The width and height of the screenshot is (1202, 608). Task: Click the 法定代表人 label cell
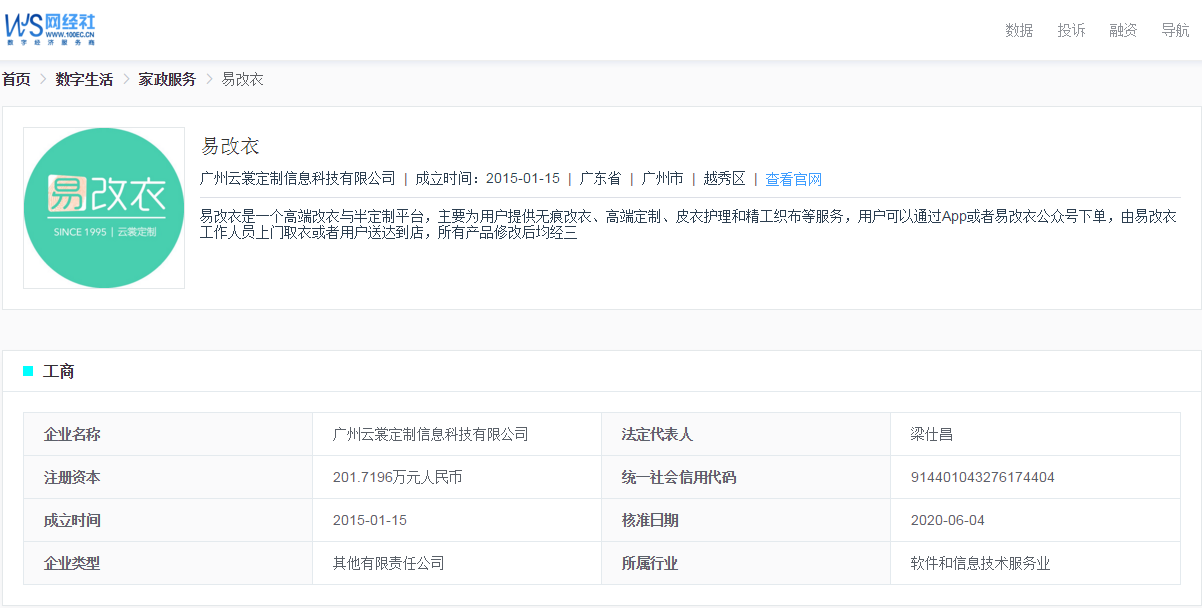(746, 434)
